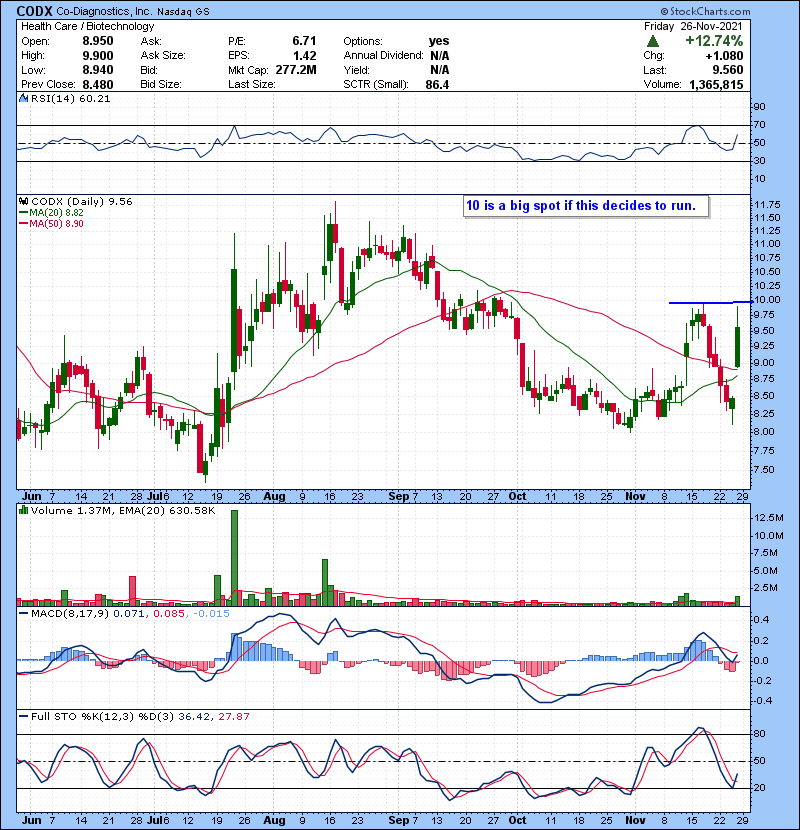Screen dimensions: 800x830
Task: Select the Open value 8.950
Action: click(x=98, y=41)
